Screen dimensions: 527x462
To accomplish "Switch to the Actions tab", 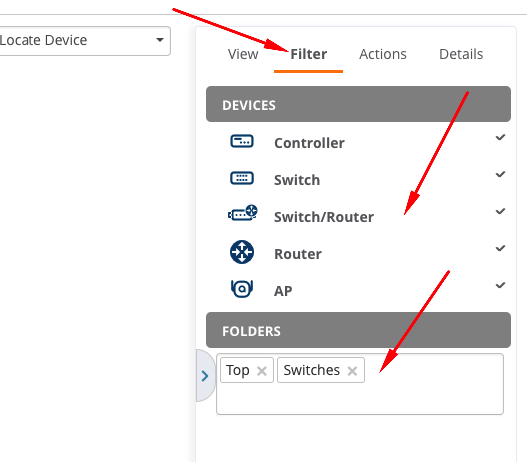I will 383,54.
